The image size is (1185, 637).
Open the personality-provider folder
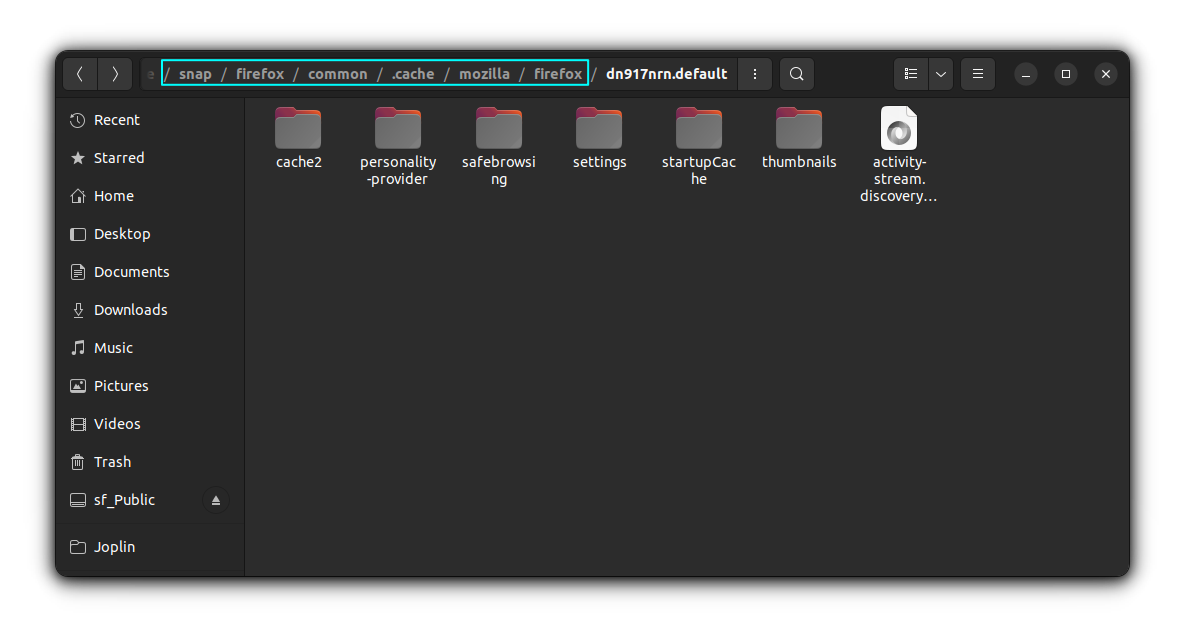click(x=397, y=128)
